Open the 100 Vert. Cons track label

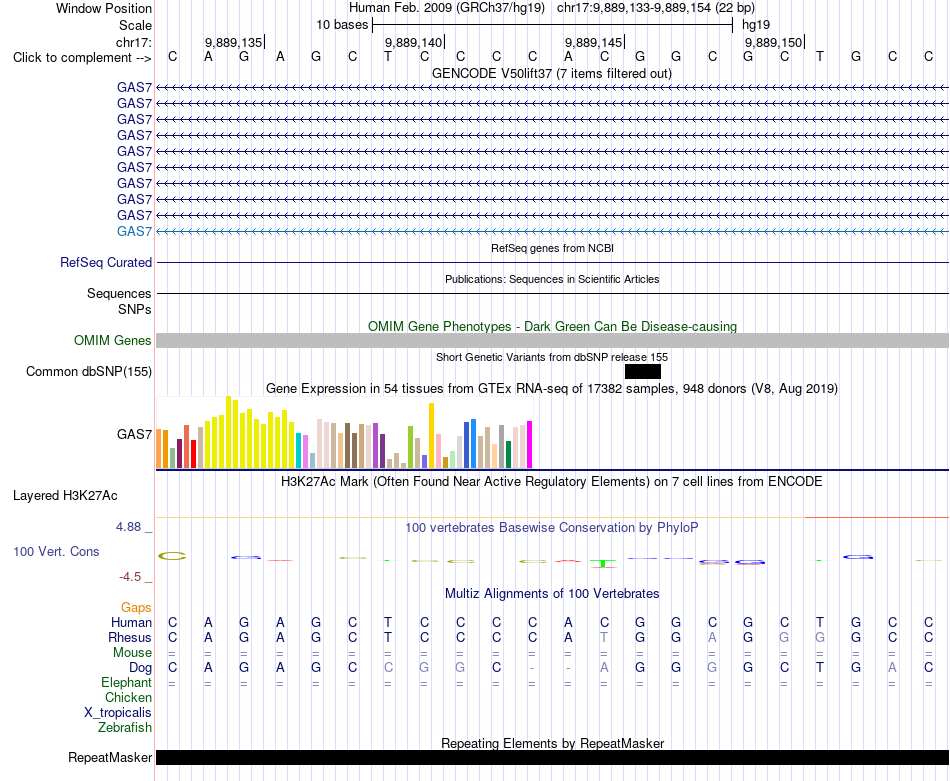click(x=56, y=551)
